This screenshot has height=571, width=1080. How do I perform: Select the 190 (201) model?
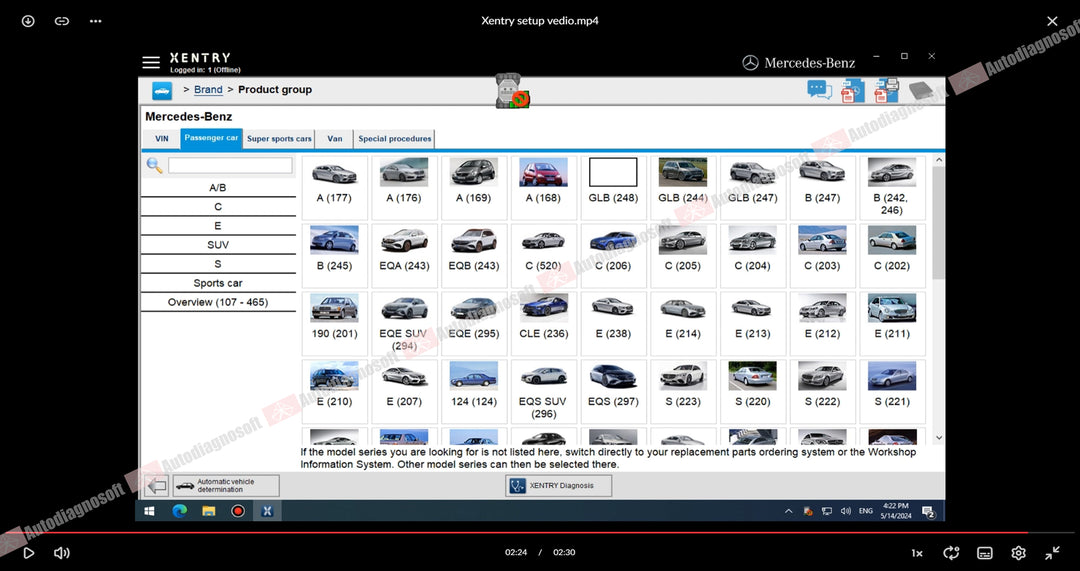334,324
